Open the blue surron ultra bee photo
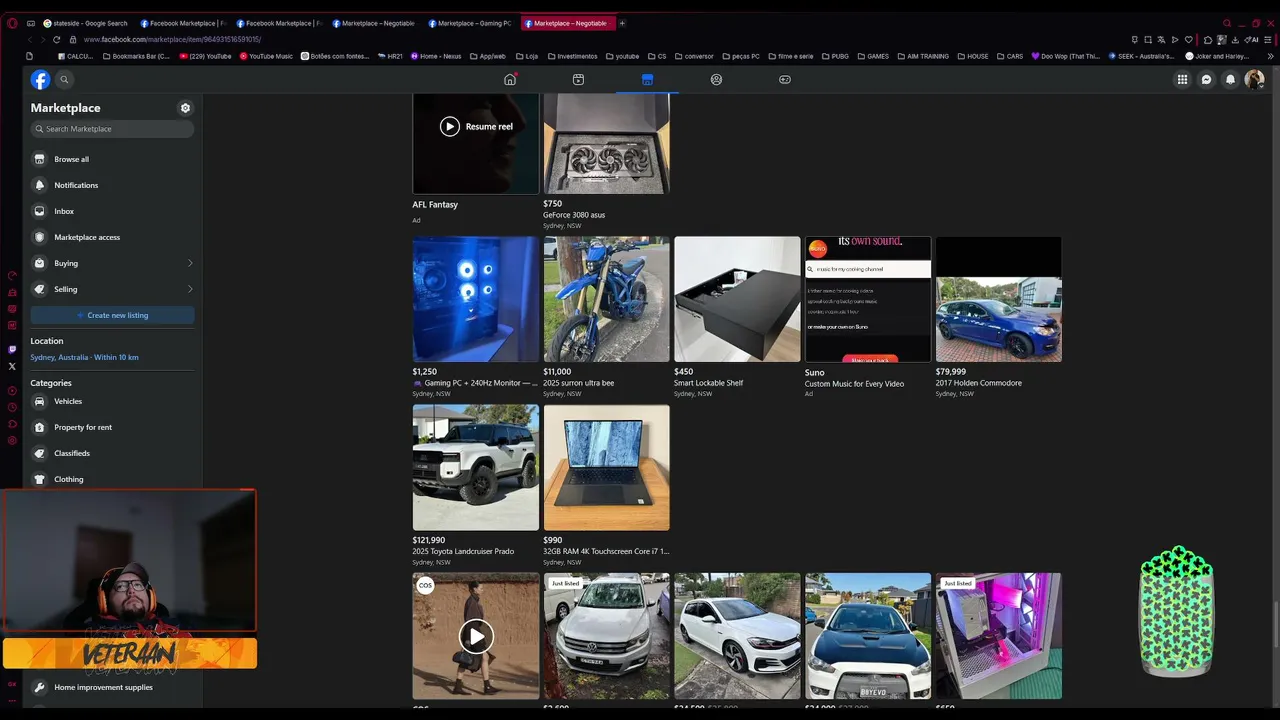 click(x=607, y=299)
